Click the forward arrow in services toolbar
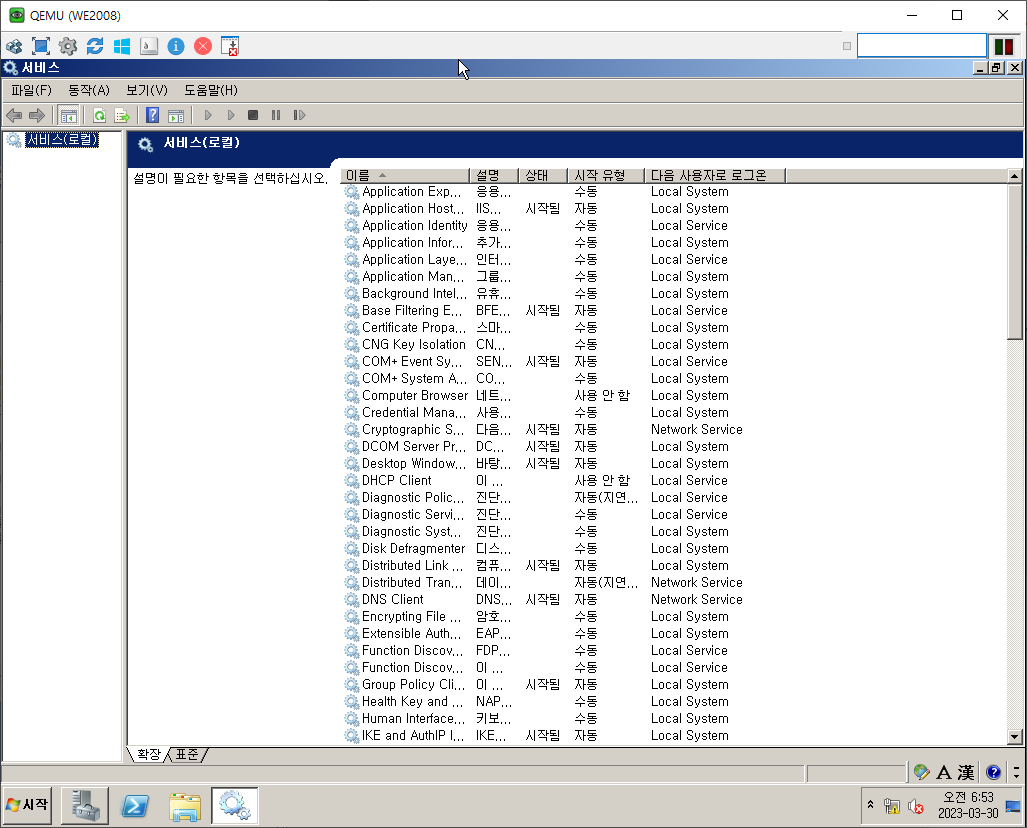The width and height of the screenshot is (1027, 828). [37, 115]
